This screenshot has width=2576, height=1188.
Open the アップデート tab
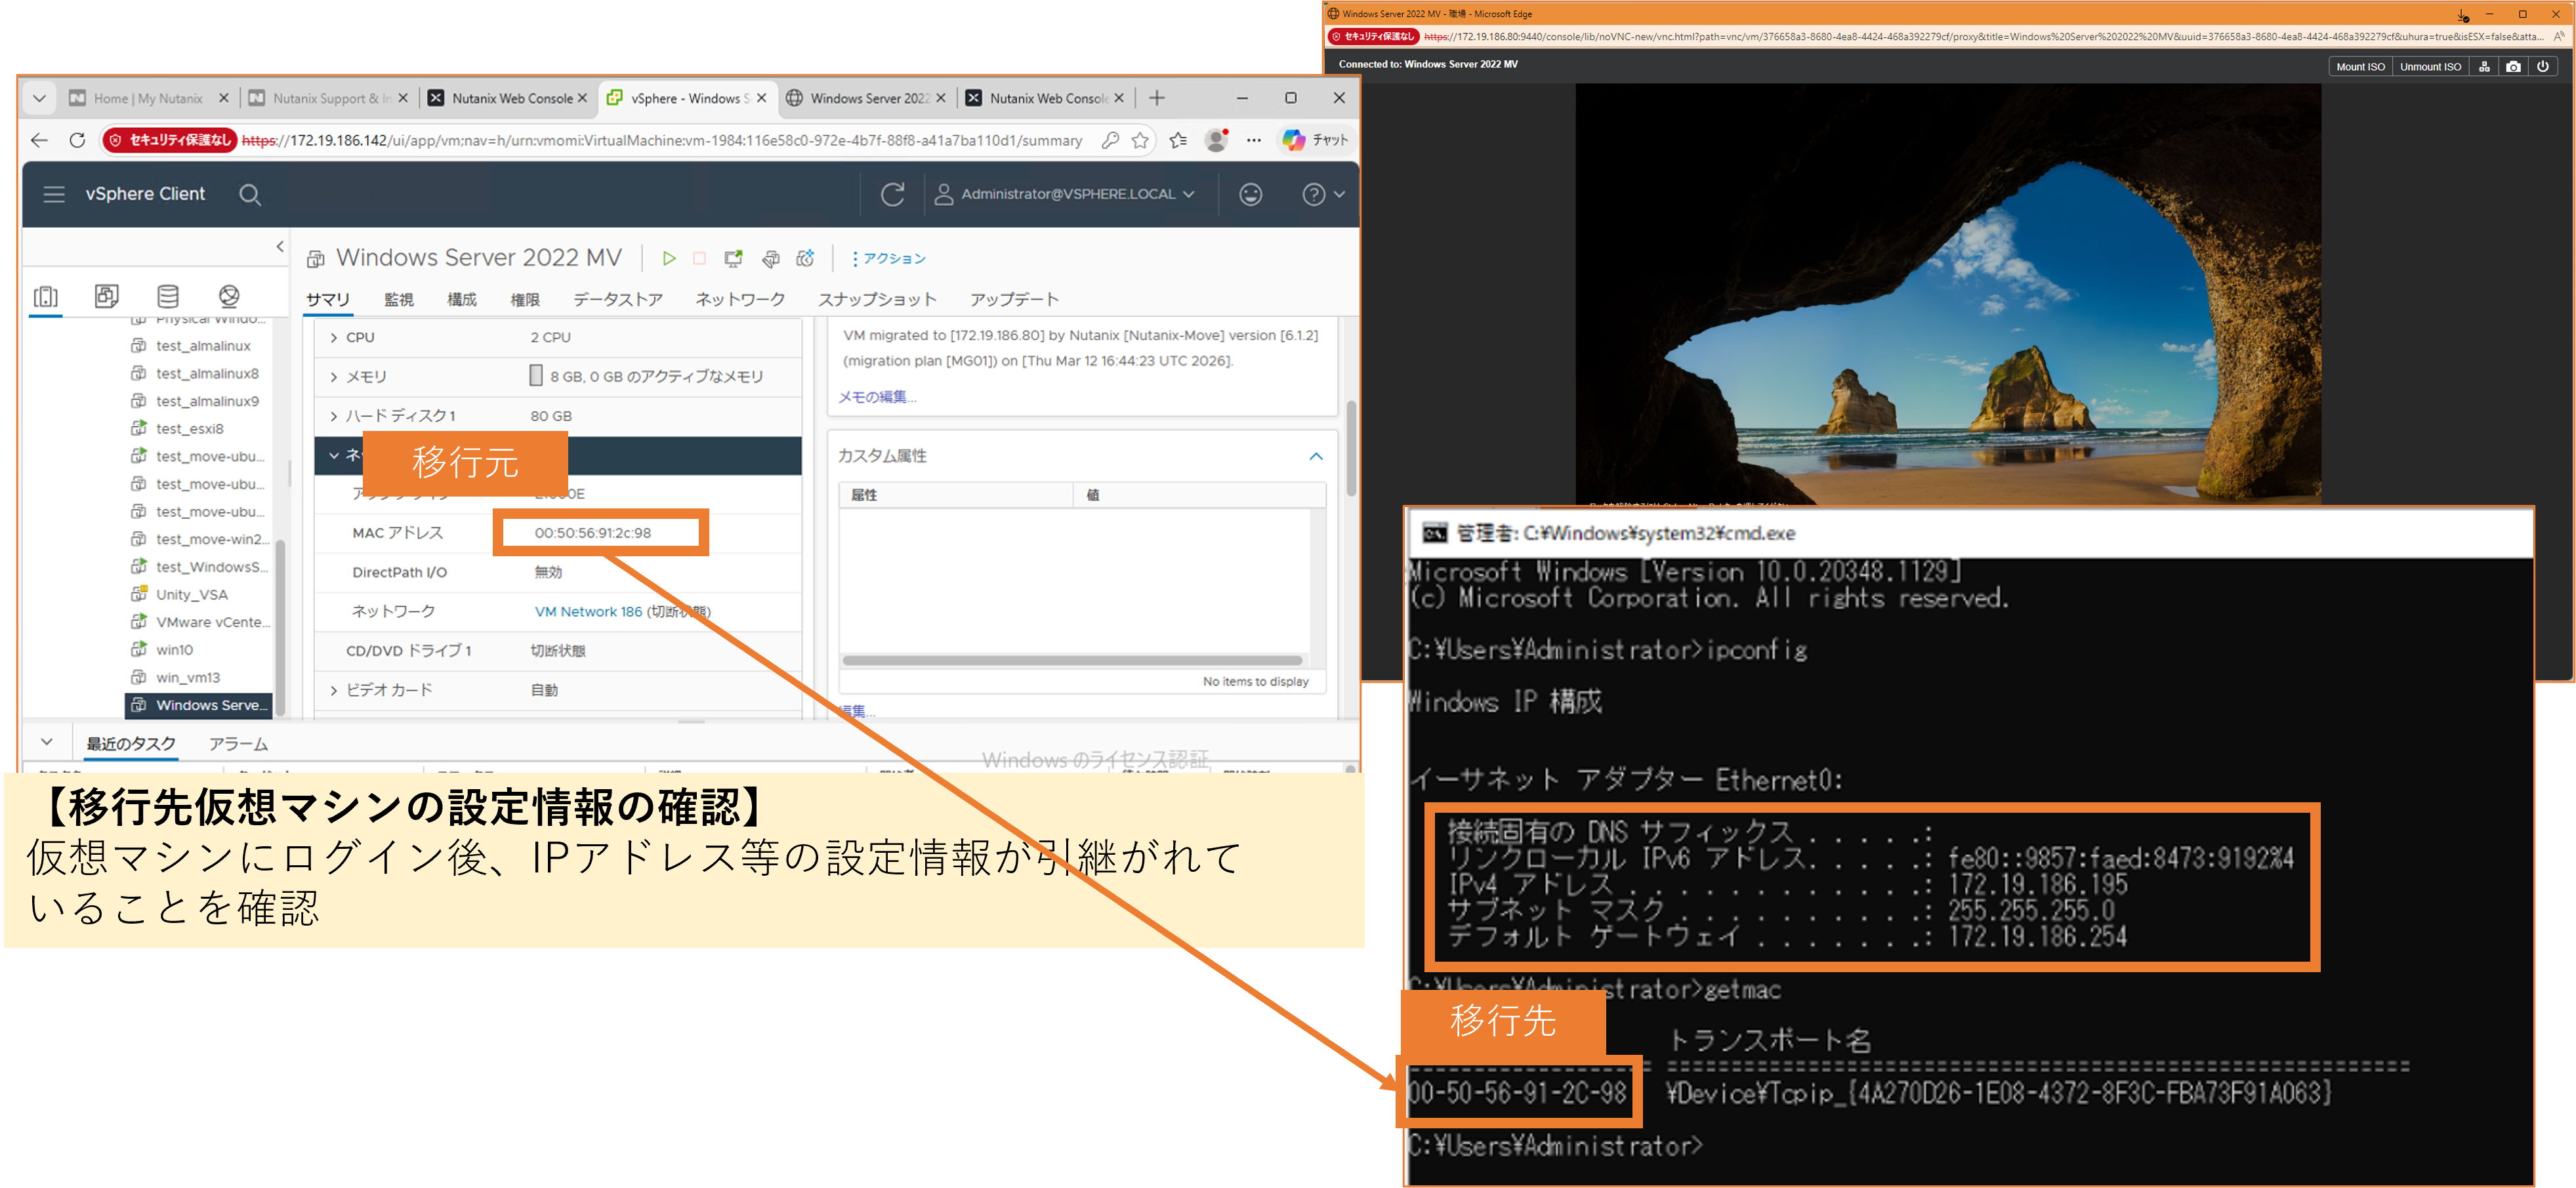pyautogui.click(x=1014, y=300)
